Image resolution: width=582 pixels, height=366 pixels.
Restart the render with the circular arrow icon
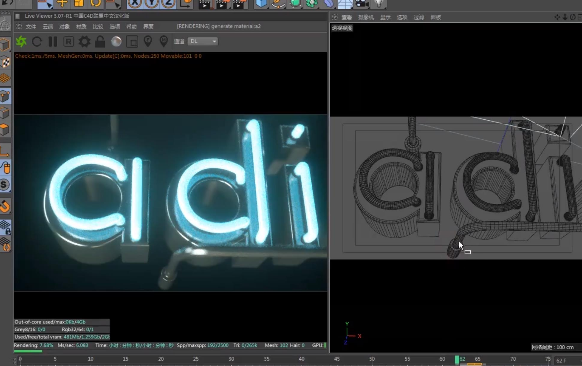[x=37, y=41]
